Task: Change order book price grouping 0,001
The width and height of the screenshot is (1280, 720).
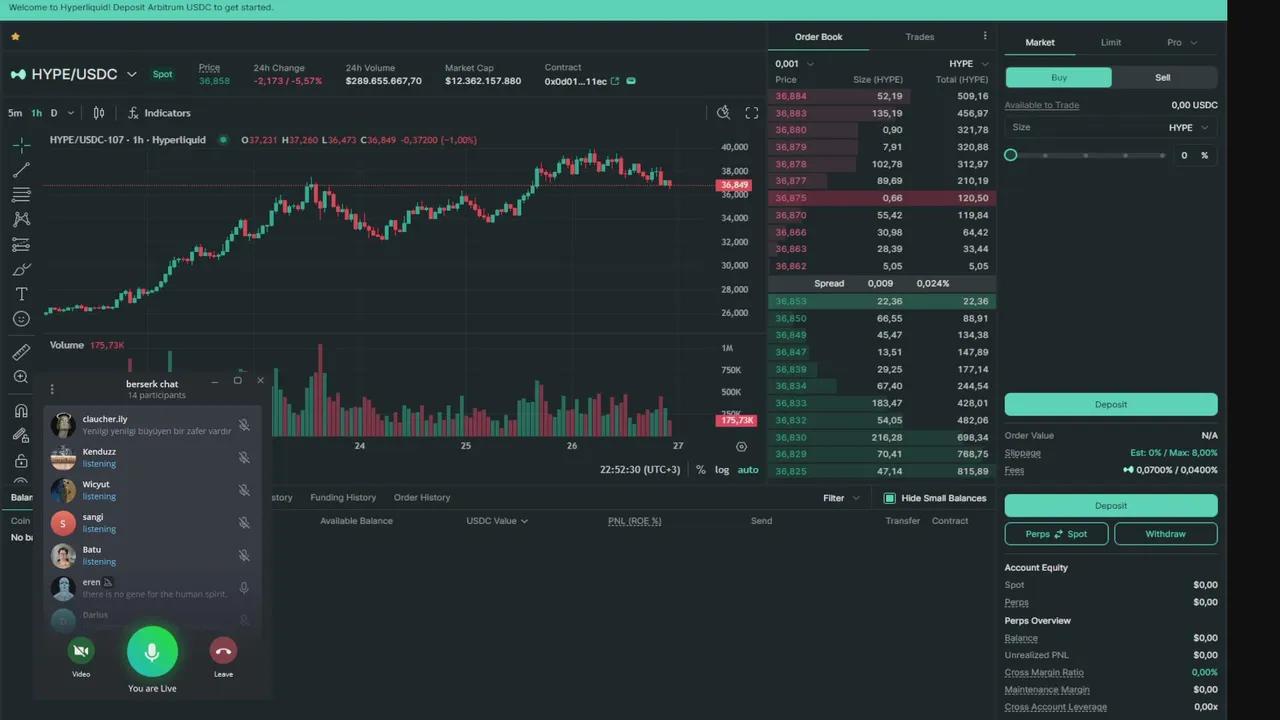Action: tap(794, 64)
